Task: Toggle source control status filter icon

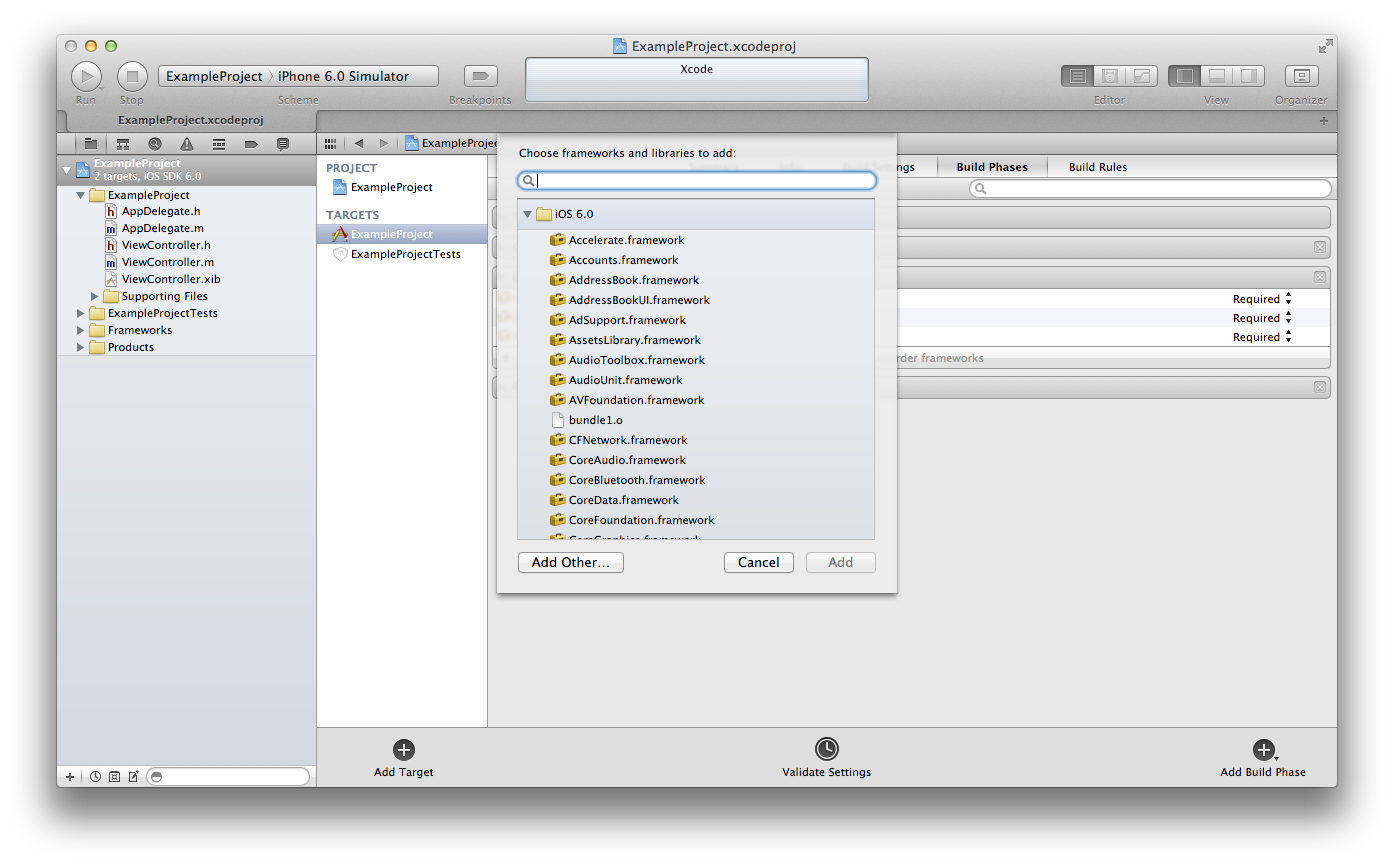Action: pyautogui.click(x=114, y=776)
